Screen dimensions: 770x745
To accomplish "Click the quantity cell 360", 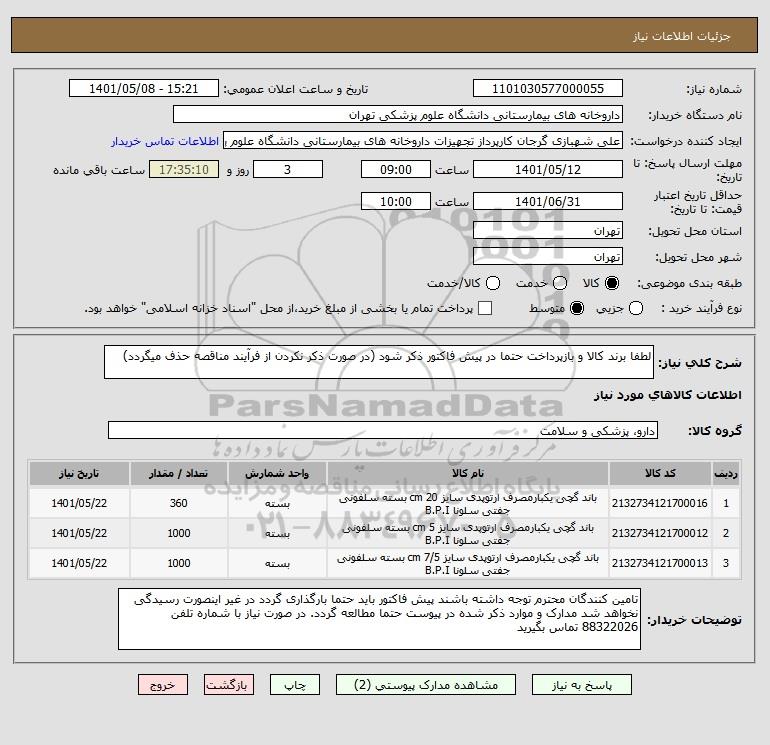I will click(x=178, y=503).
